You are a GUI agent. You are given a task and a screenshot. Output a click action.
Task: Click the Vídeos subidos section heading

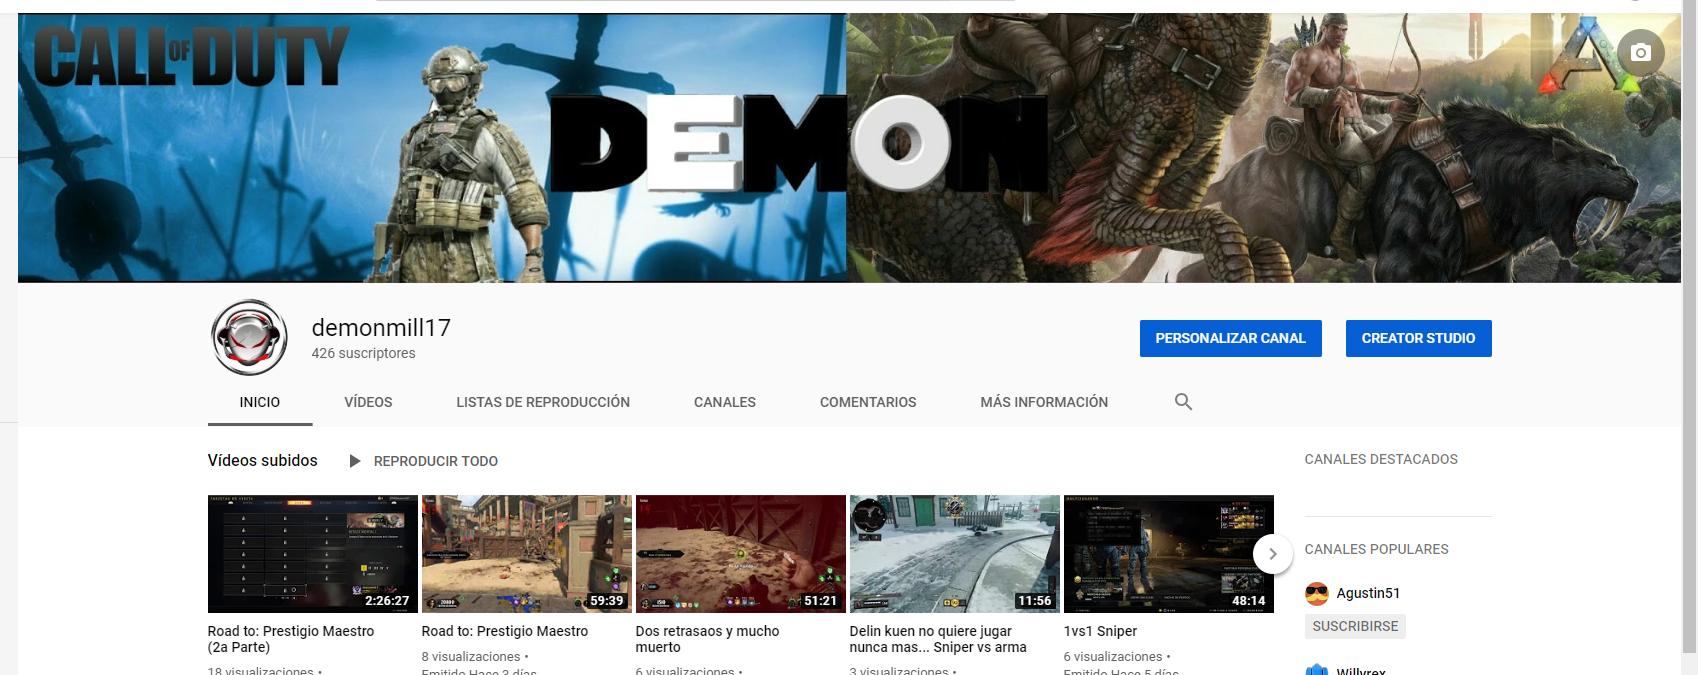click(262, 460)
